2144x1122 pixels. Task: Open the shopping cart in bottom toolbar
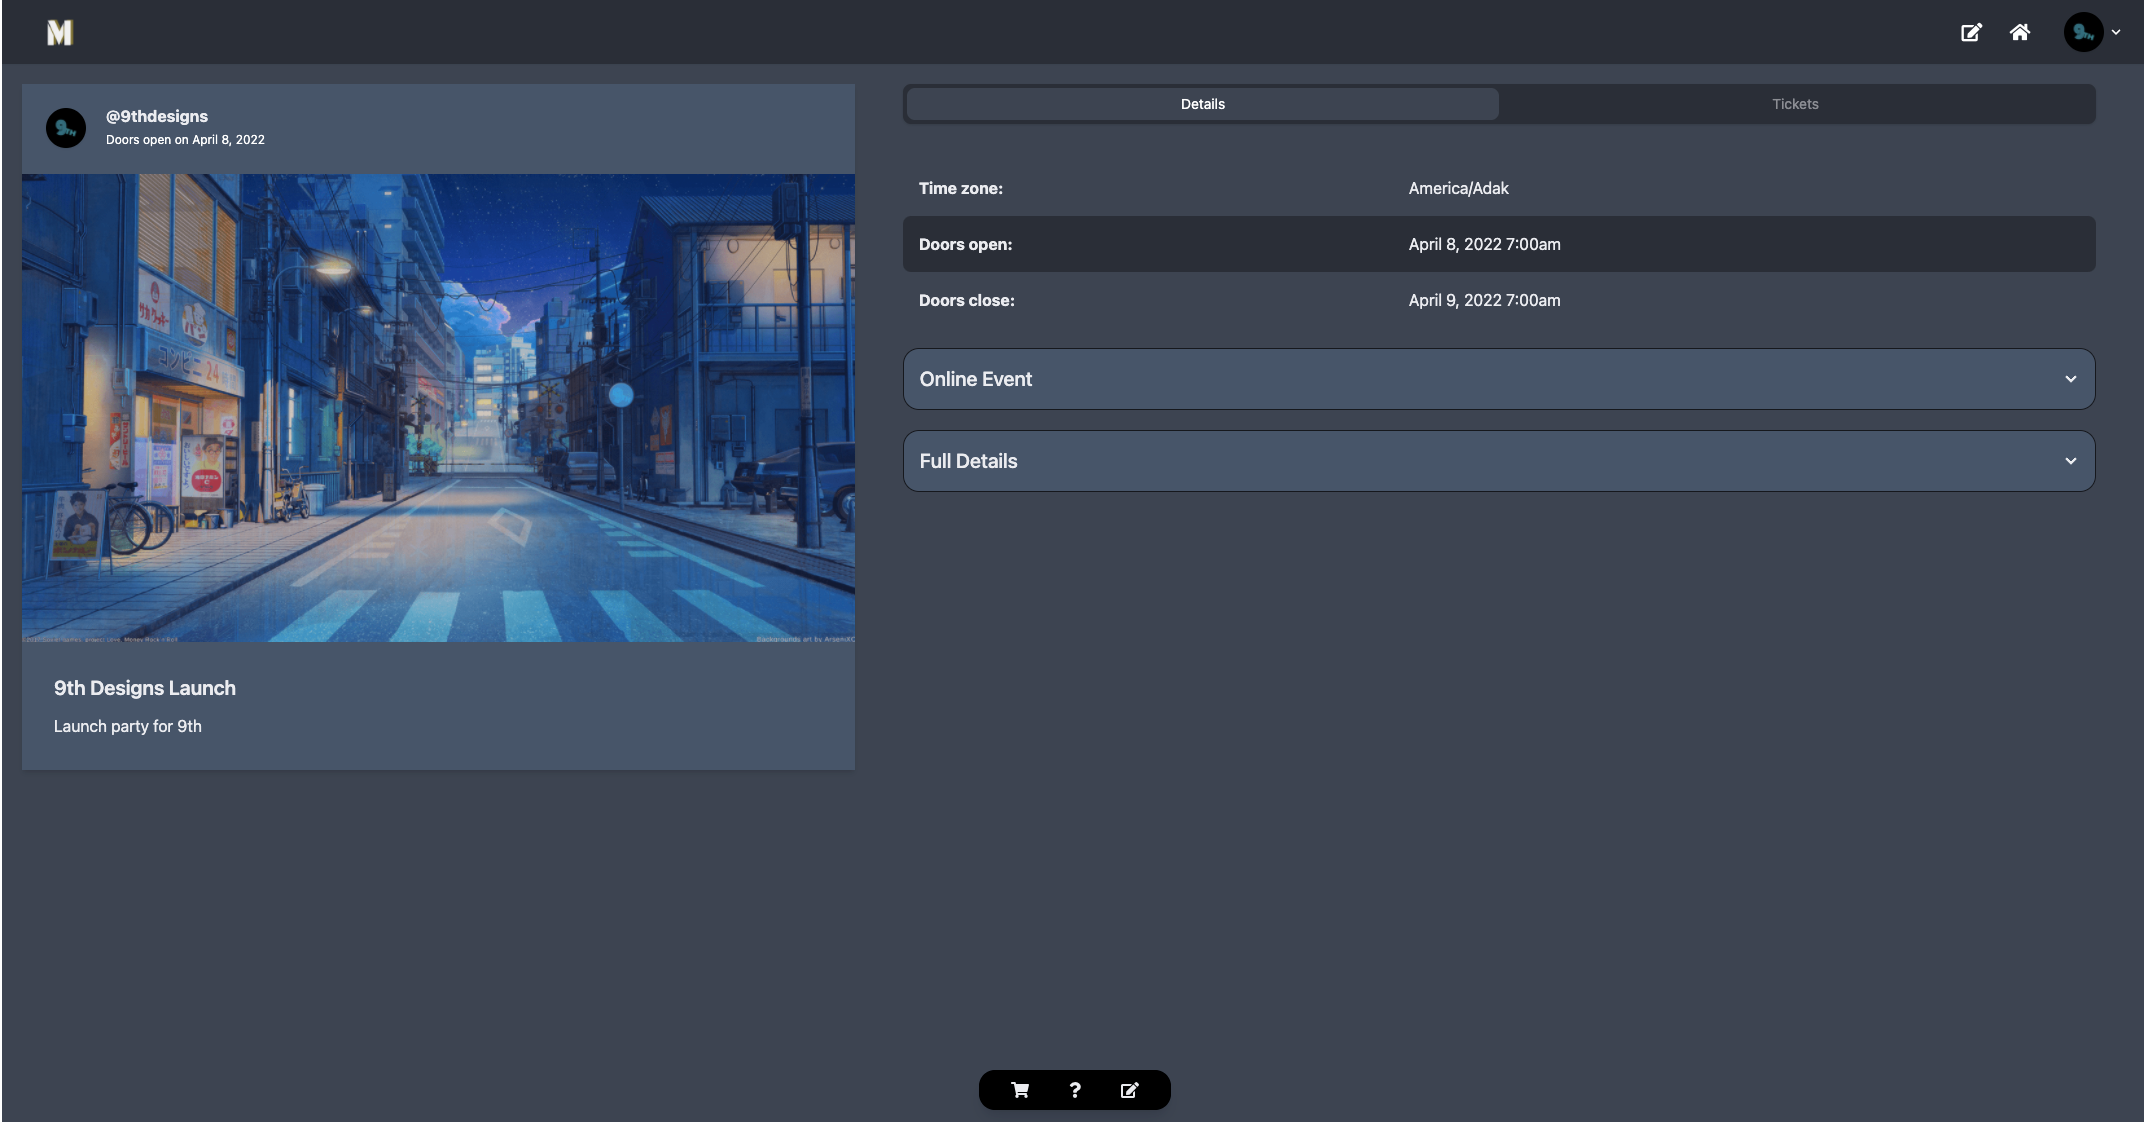click(1020, 1090)
